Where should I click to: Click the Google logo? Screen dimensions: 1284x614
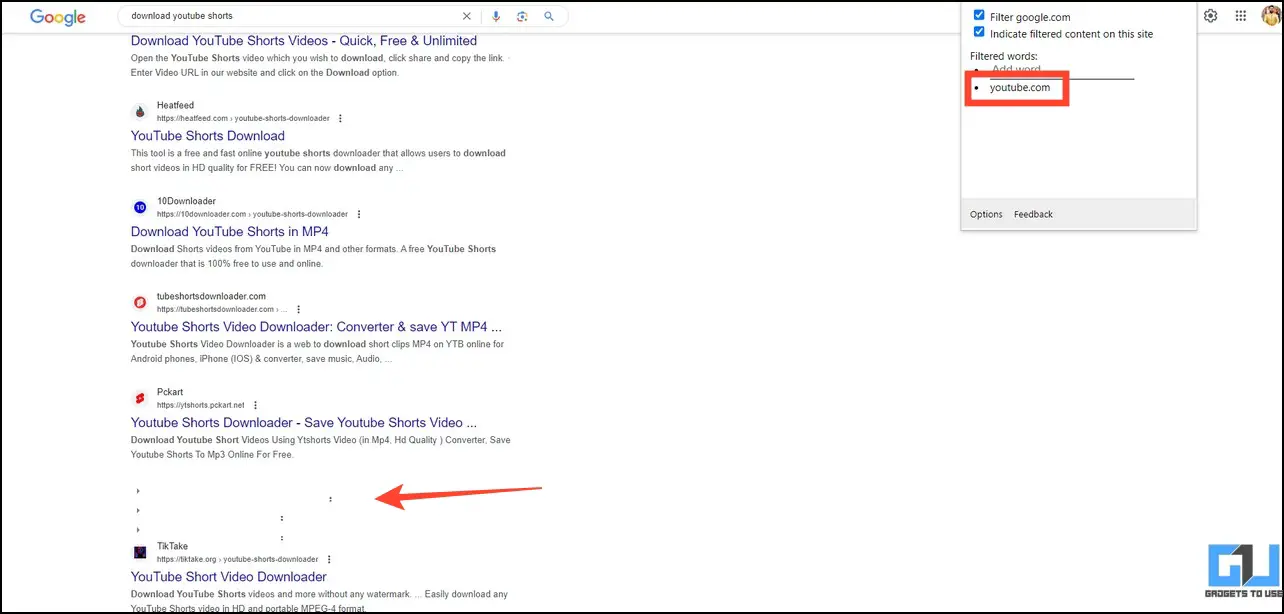tap(57, 17)
